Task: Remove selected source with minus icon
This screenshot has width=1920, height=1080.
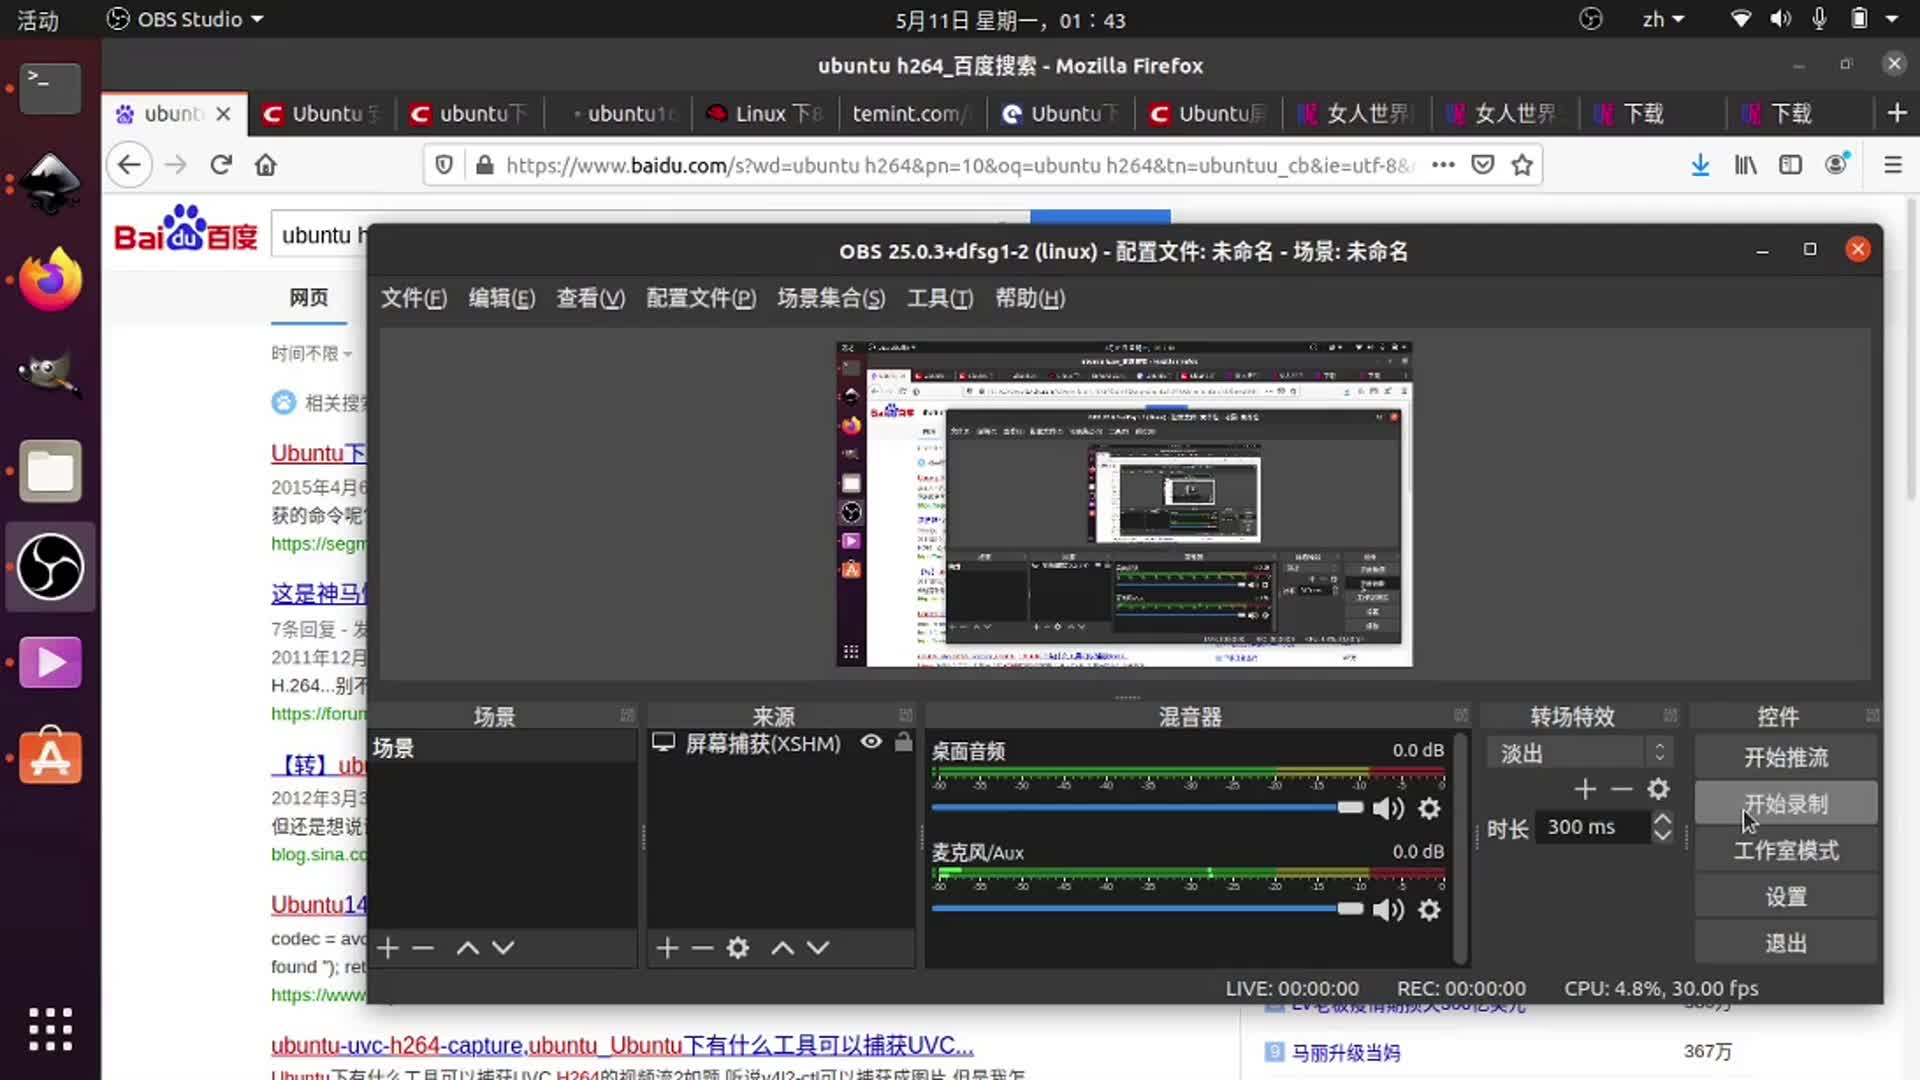Action: click(x=702, y=947)
